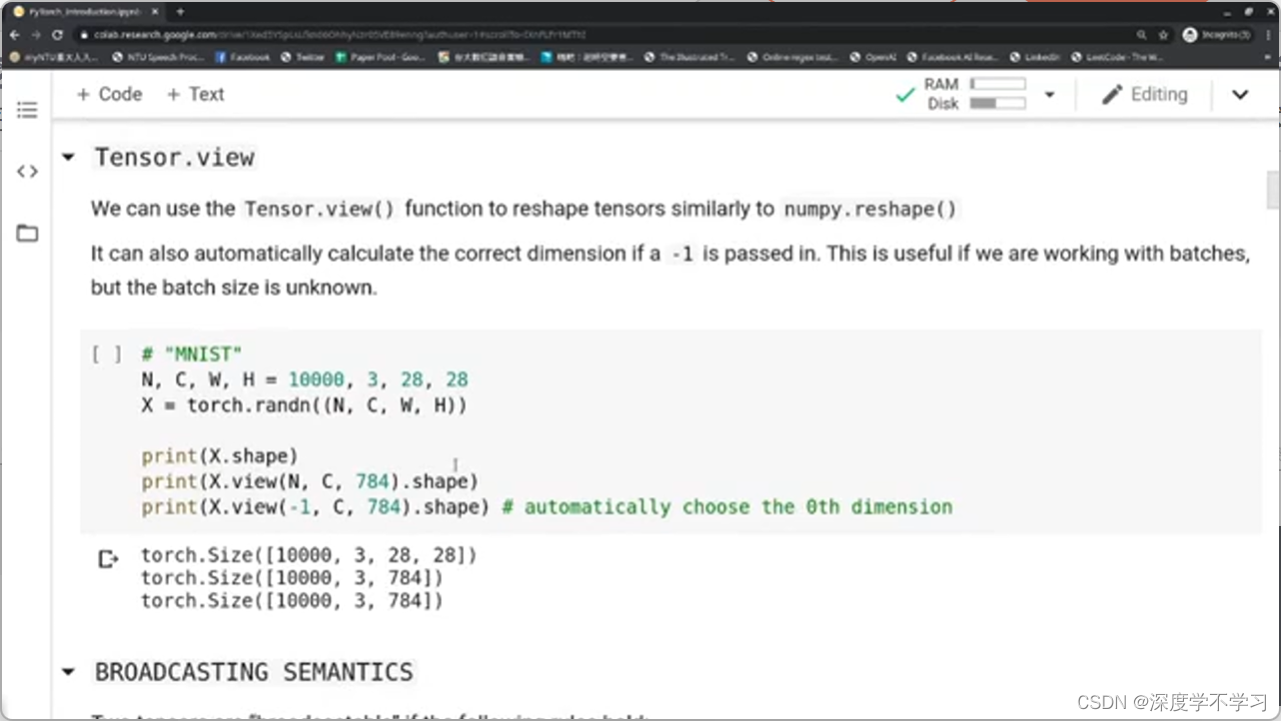Click the green connected checkmark
The image size is (1281, 721).
point(905,95)
